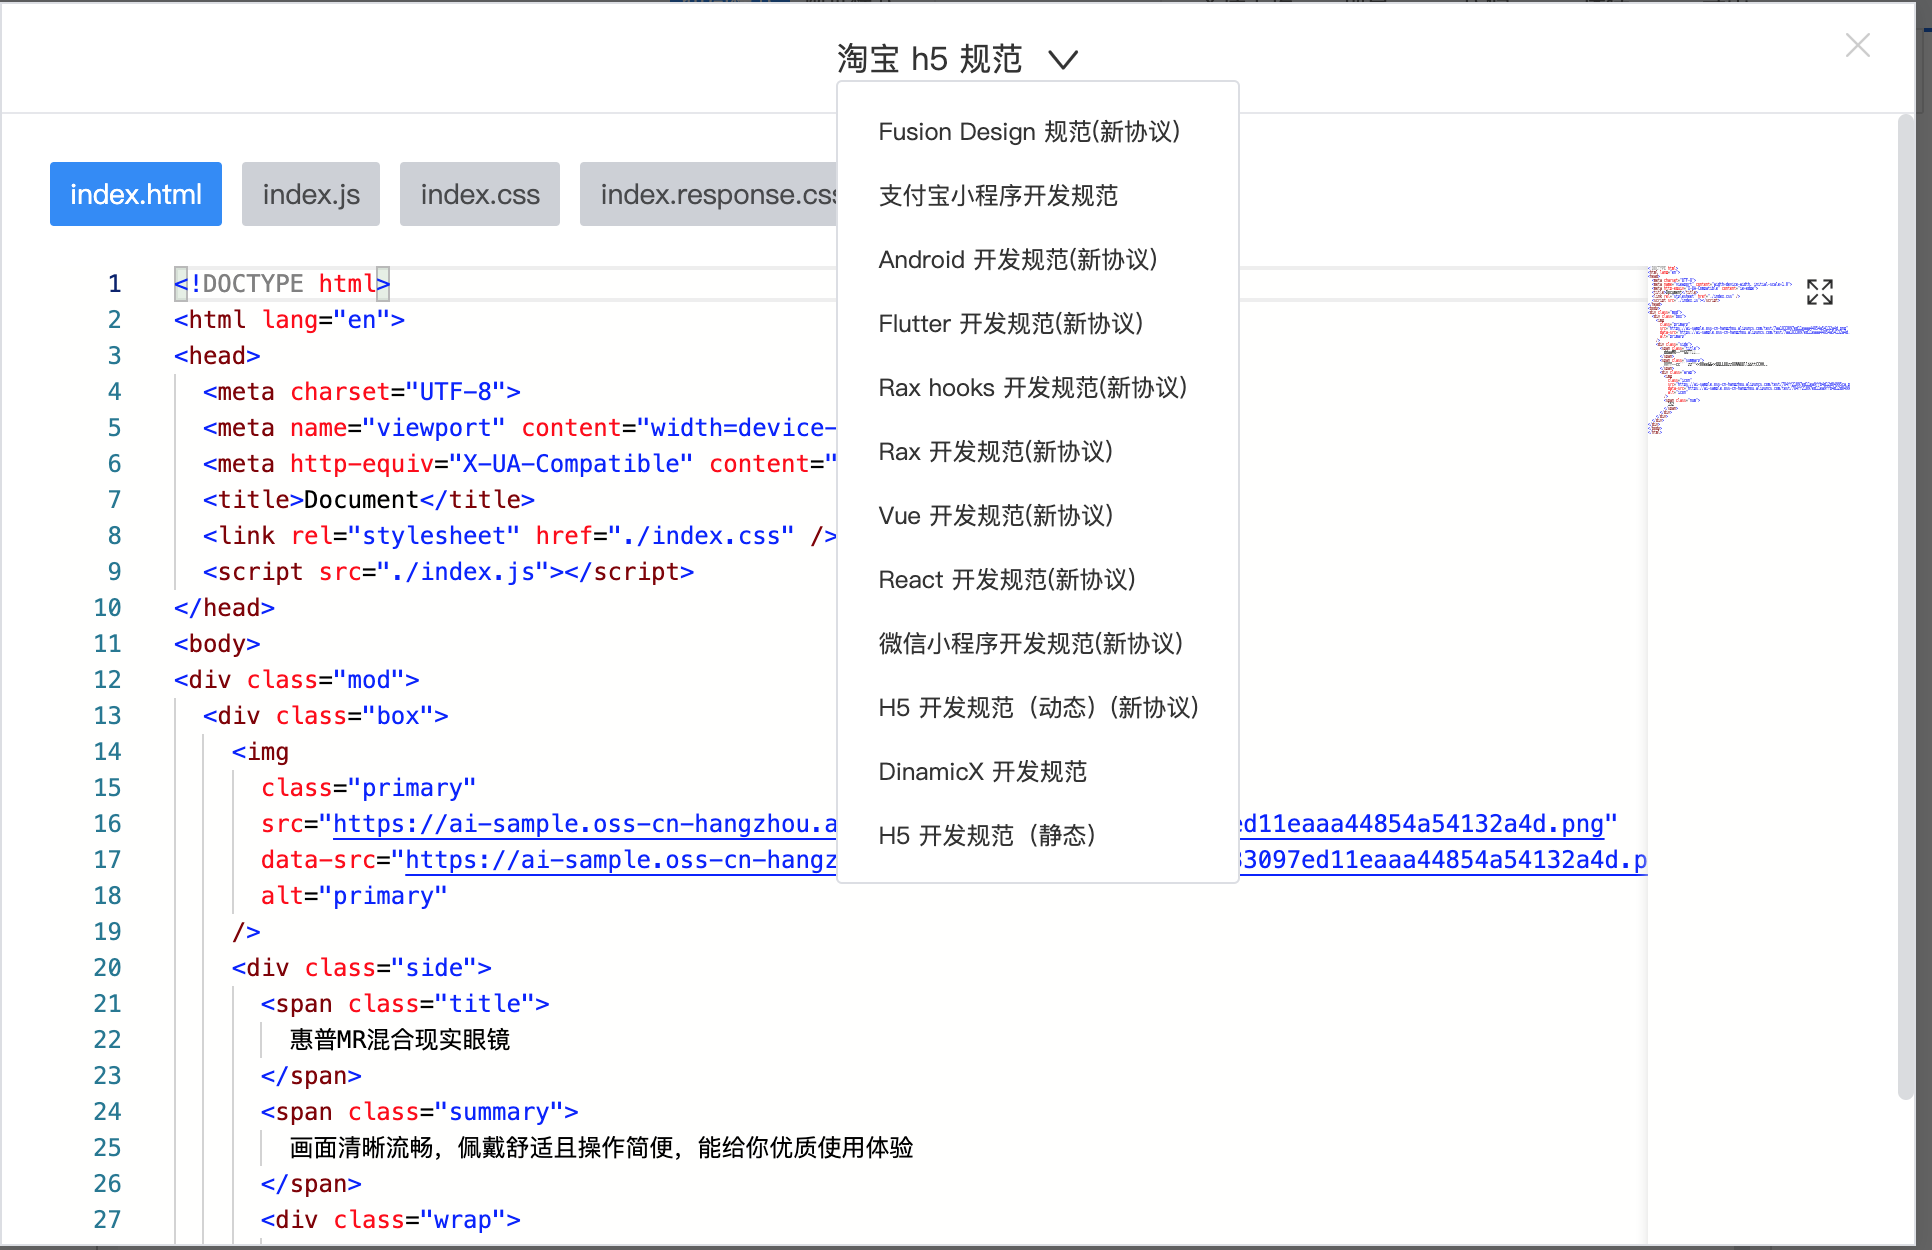This screenshot has width=1932, height=1250.
Task: Click the <span class="title"> line
Action: [x=405, y=1004]
